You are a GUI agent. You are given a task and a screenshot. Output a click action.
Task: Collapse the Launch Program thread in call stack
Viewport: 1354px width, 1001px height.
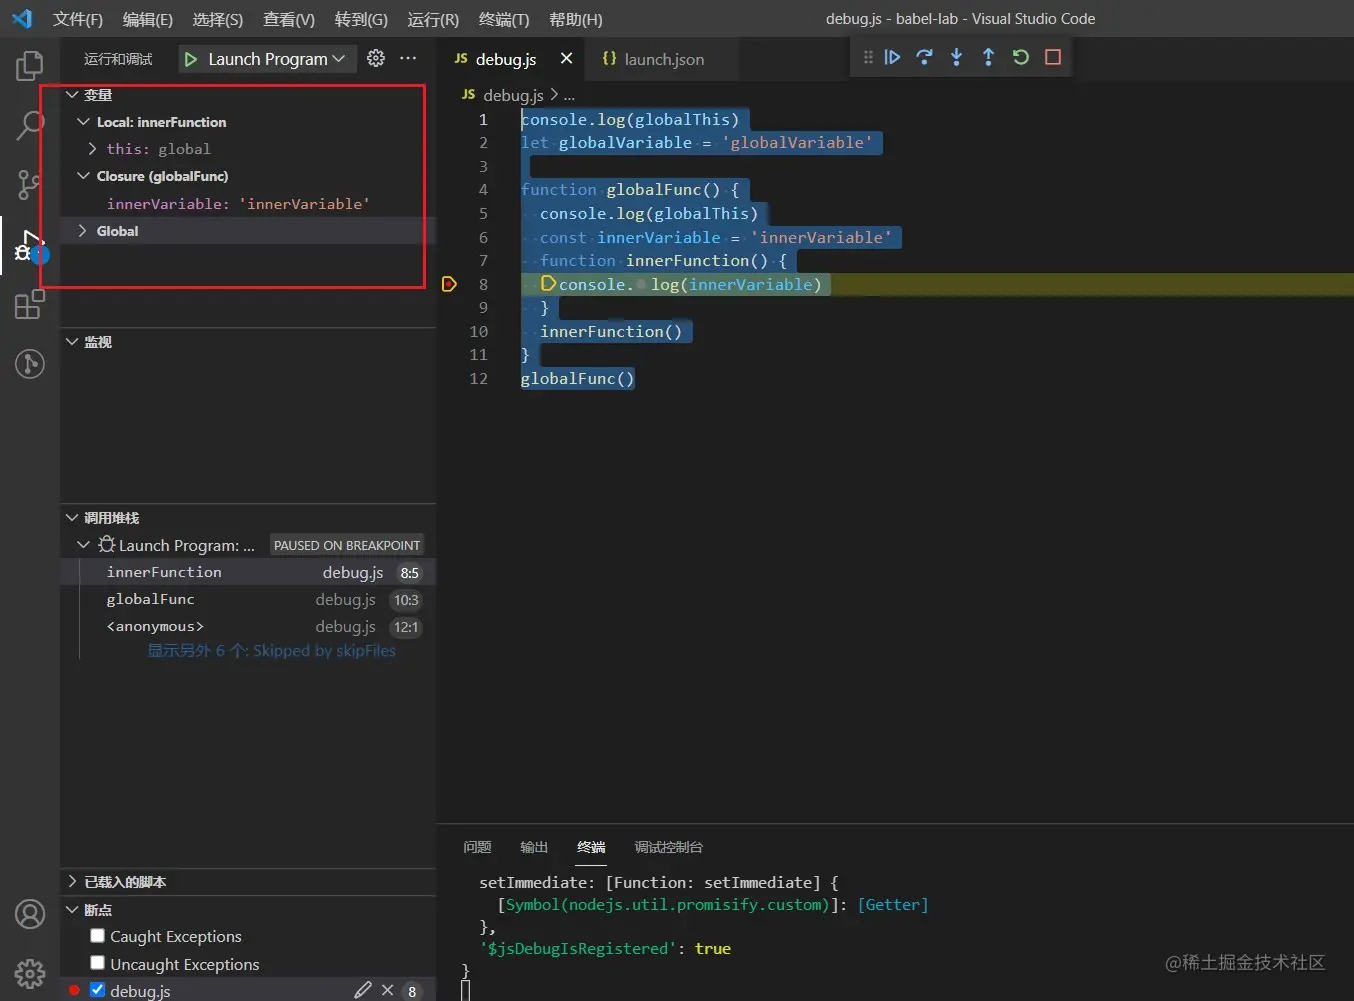pyautogui.click(x=84, y=545)
